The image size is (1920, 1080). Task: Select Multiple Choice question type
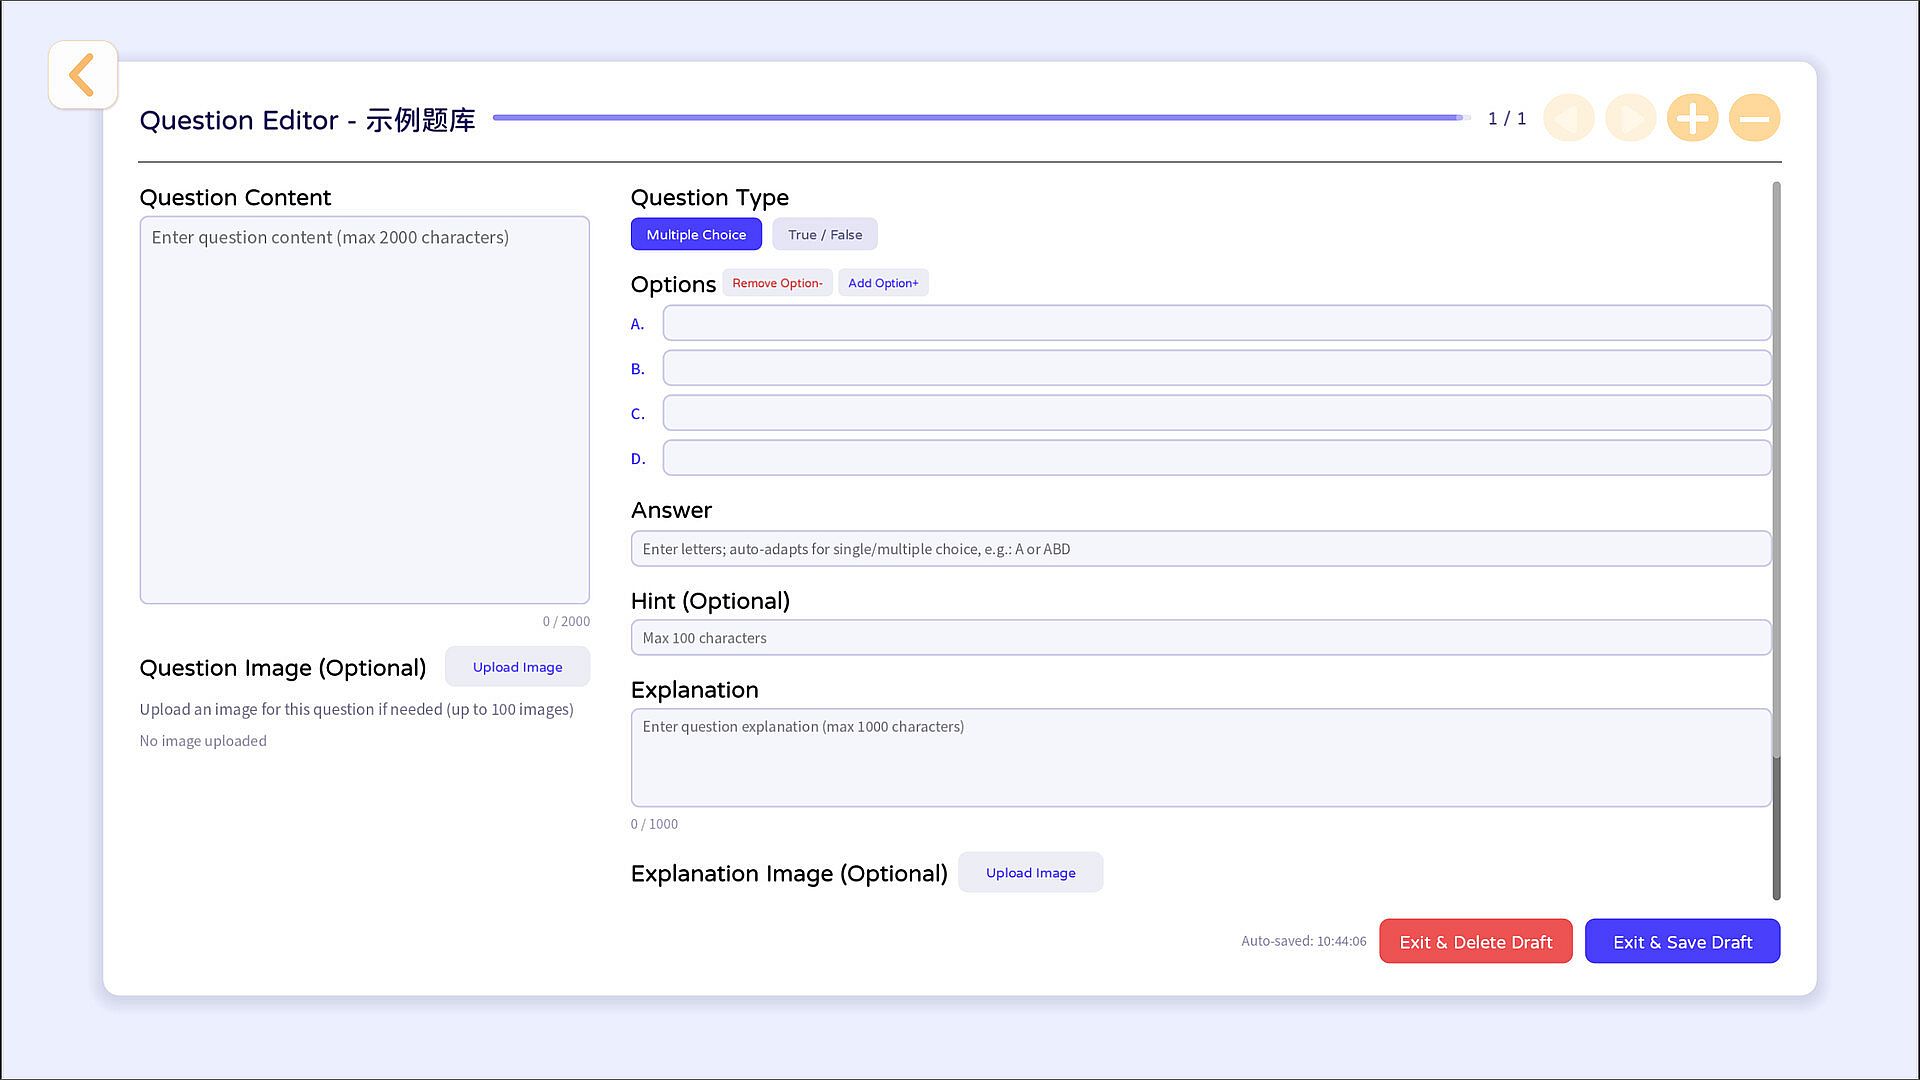point(696,235)
